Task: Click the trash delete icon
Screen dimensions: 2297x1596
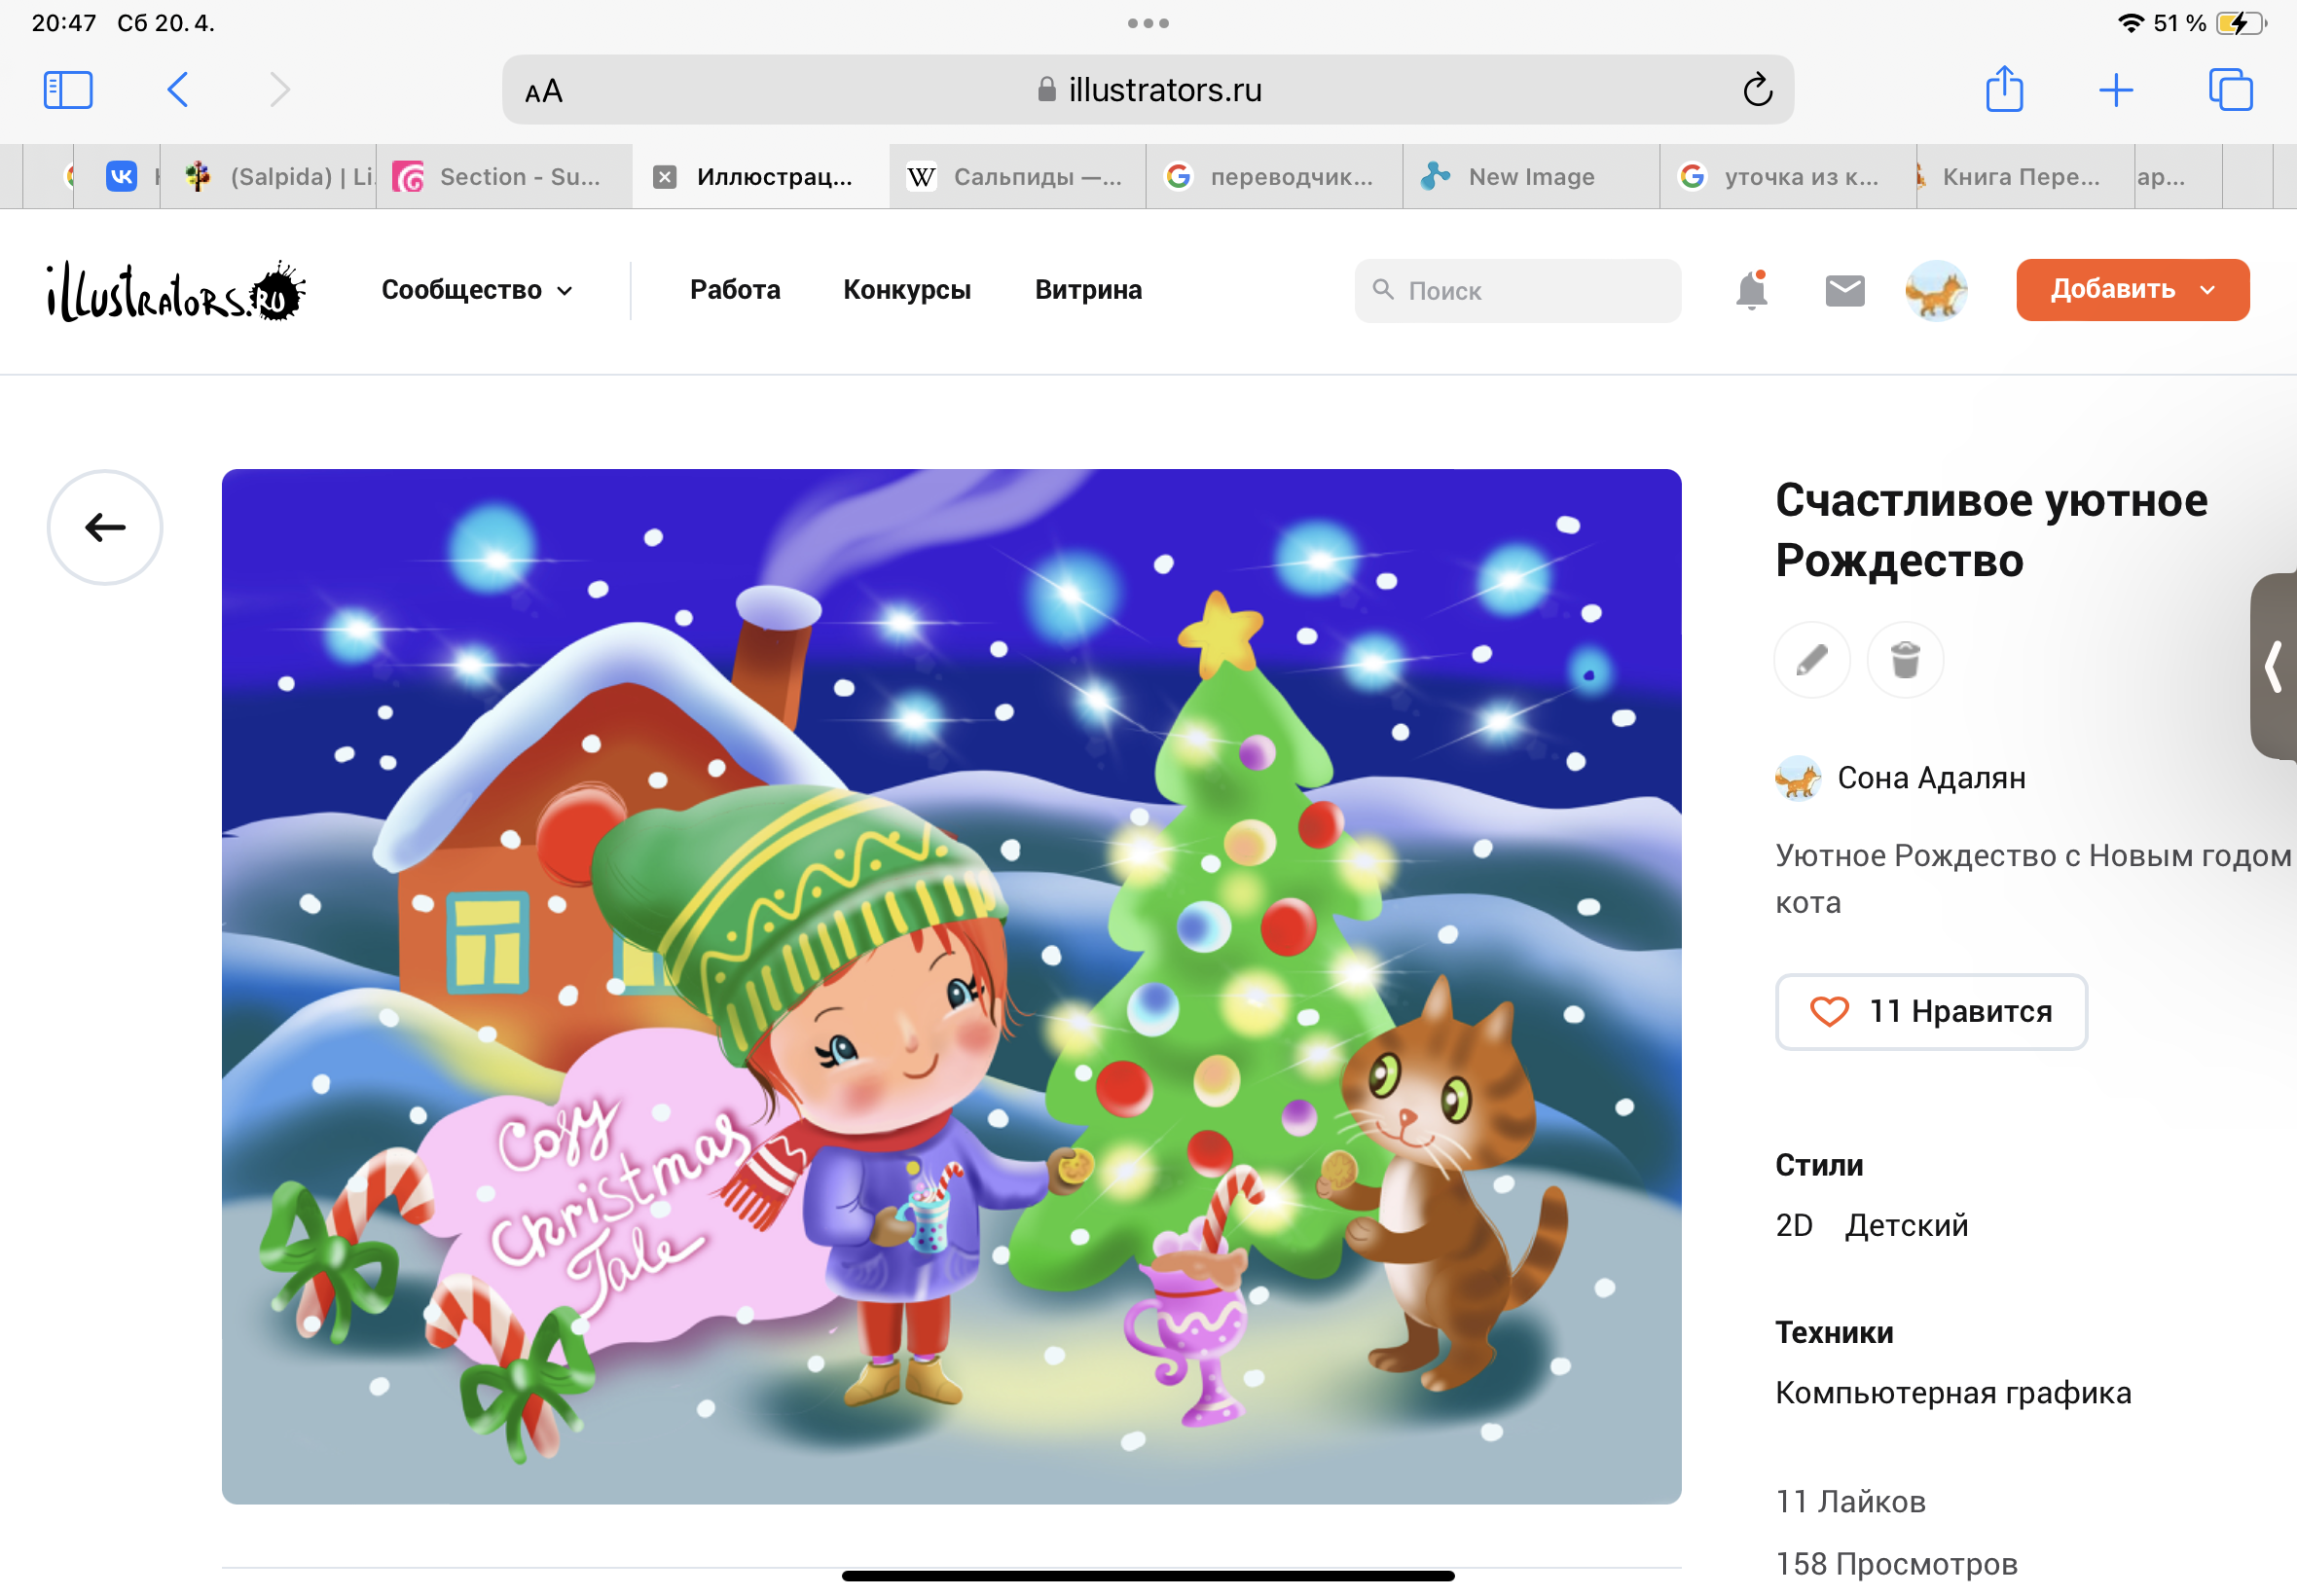Action: (1904, 660)
